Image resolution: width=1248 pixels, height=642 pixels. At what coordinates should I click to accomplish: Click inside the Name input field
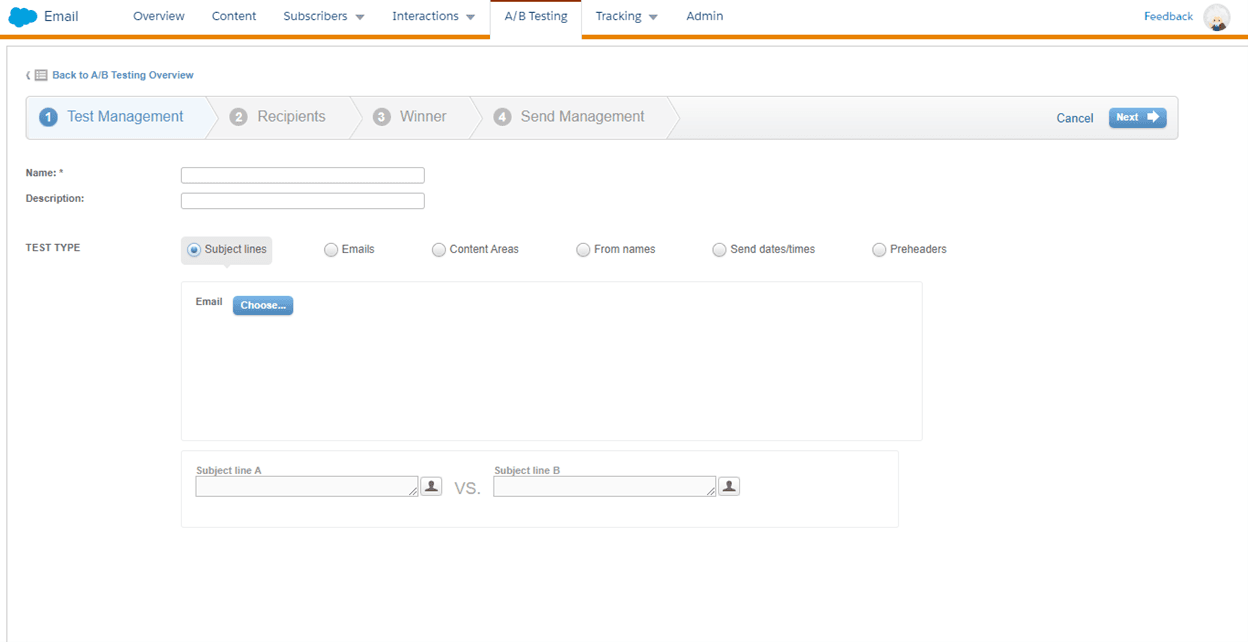[302, 174]
